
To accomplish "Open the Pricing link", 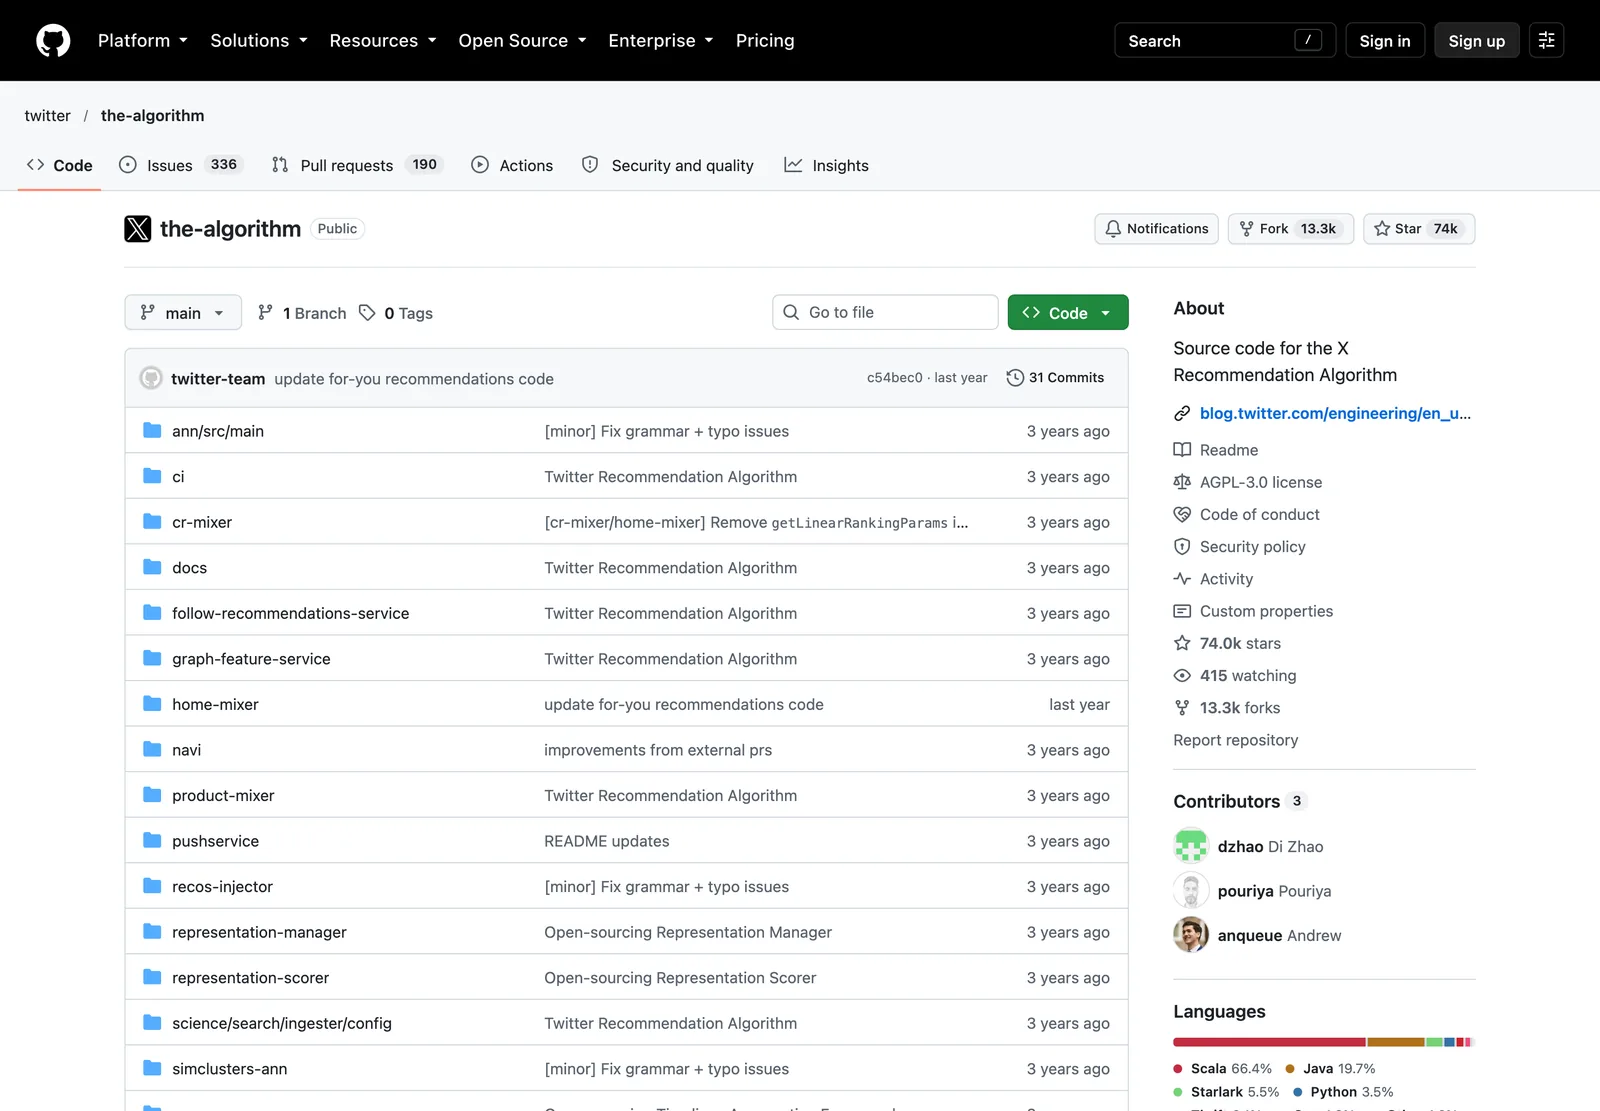I will pos(765,41).
